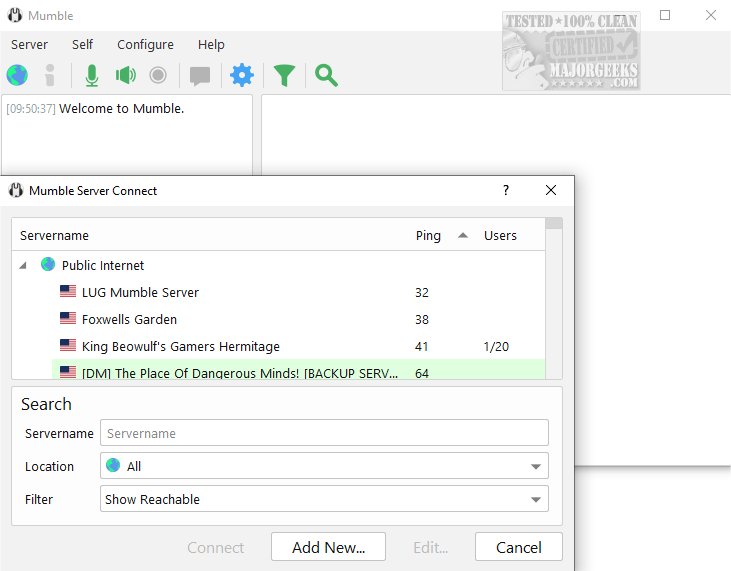Viewport: 731px width, 571px height.
Task: Close the Mumble main window
Action: tap(710, 15)
